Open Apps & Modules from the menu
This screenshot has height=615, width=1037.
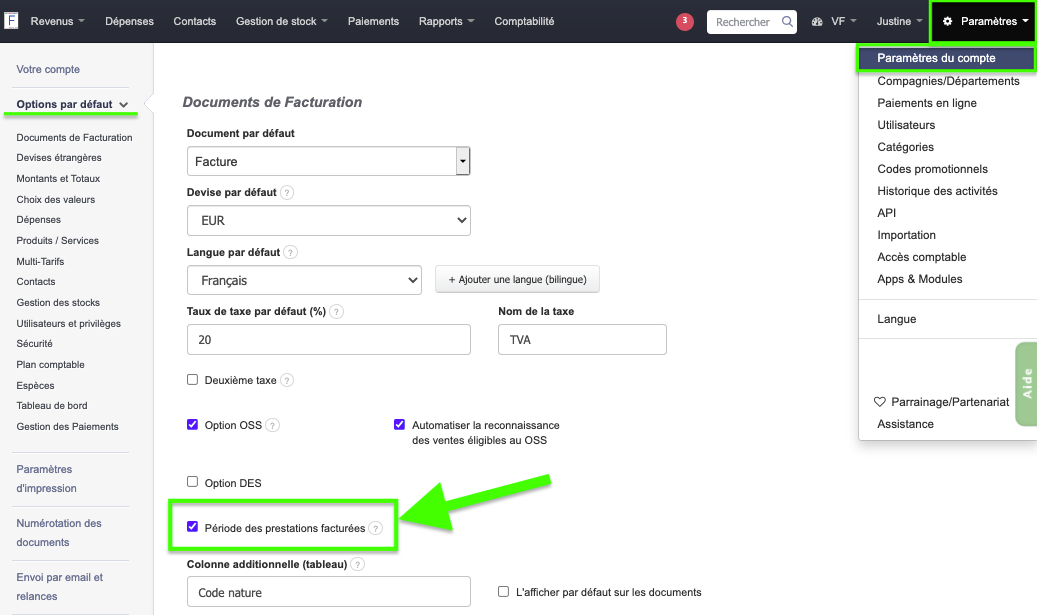click(x=920, y=279)
